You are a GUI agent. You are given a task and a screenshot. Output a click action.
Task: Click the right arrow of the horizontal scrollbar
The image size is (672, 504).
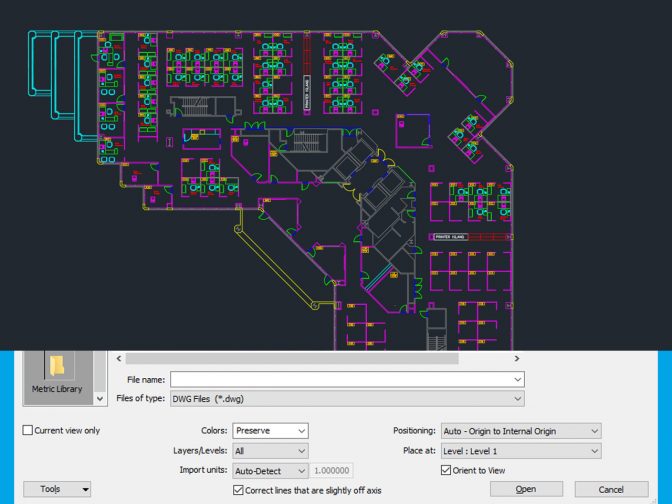coord(517,358)
